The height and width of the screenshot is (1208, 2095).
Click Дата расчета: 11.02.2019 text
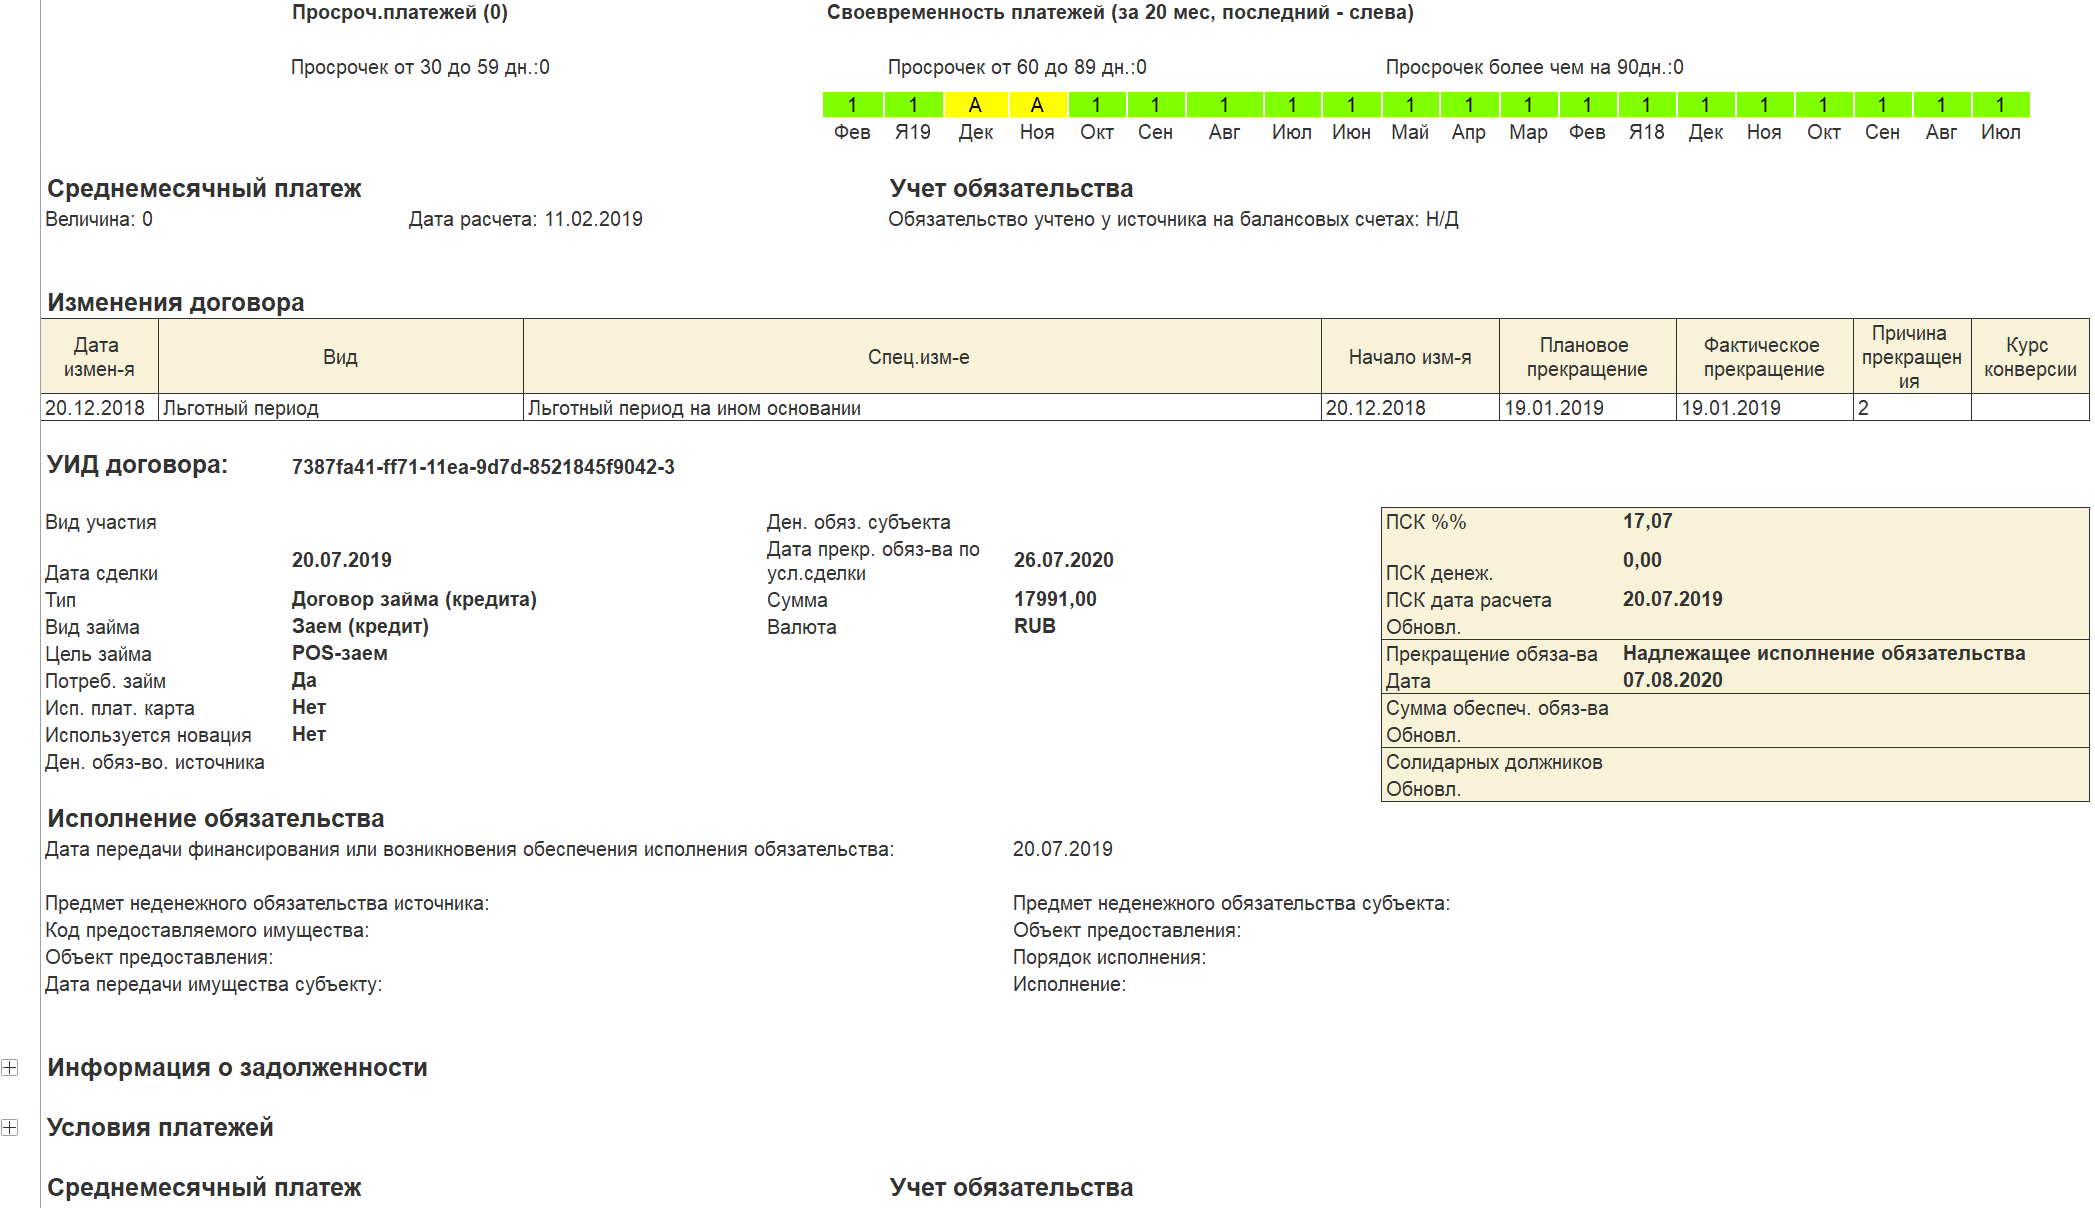click(525, 219)
